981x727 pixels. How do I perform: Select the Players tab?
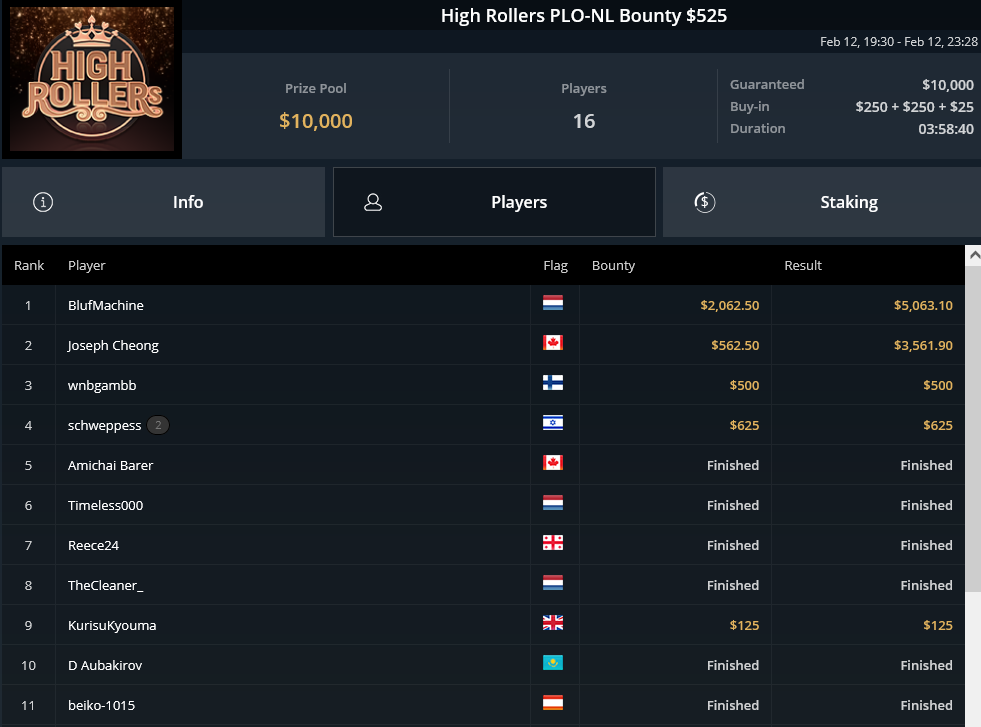[x=494, y=202]
